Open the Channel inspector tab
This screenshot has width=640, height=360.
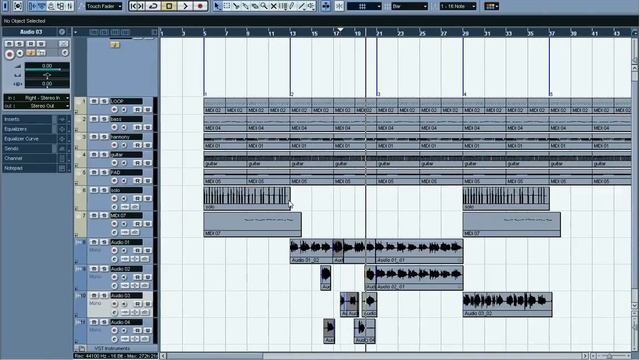pos(28,158)
